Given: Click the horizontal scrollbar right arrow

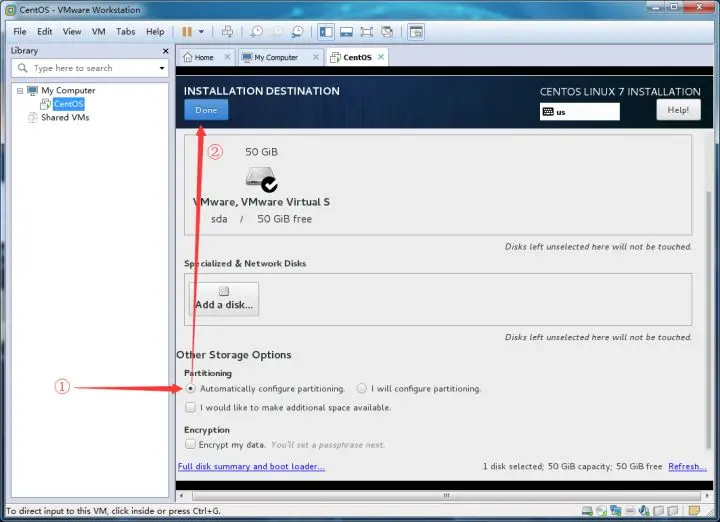Looking at the screenshot, I should click(x=706, y=496).
